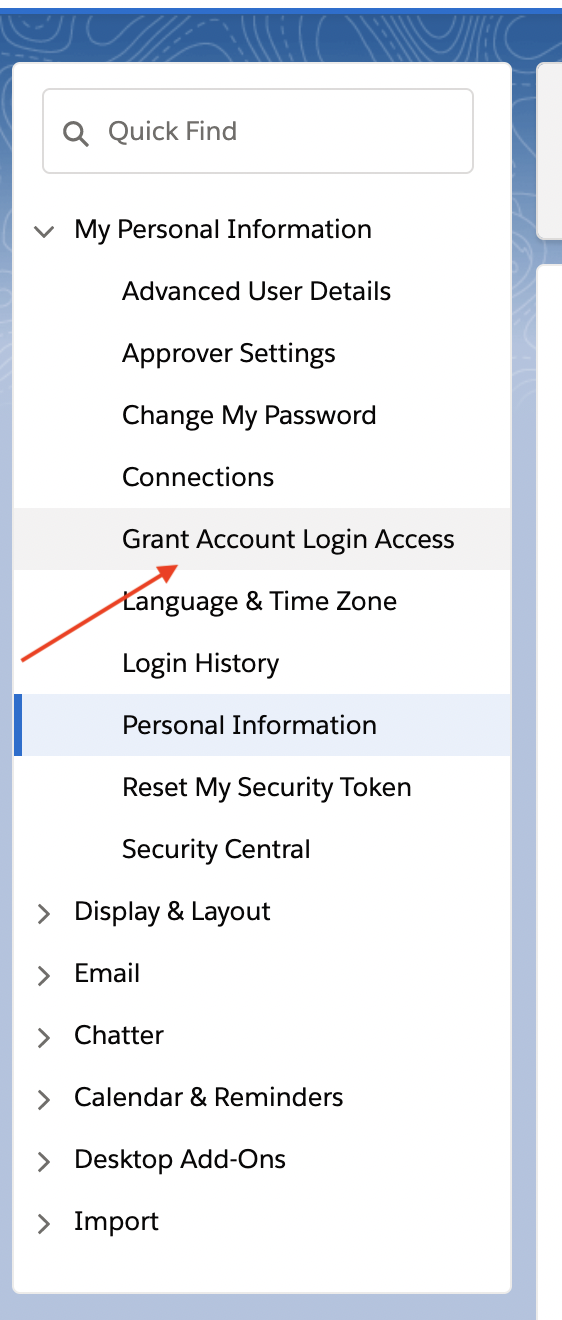Click the My Personal Information heading

pyautogui.click(x=223, y=229)
